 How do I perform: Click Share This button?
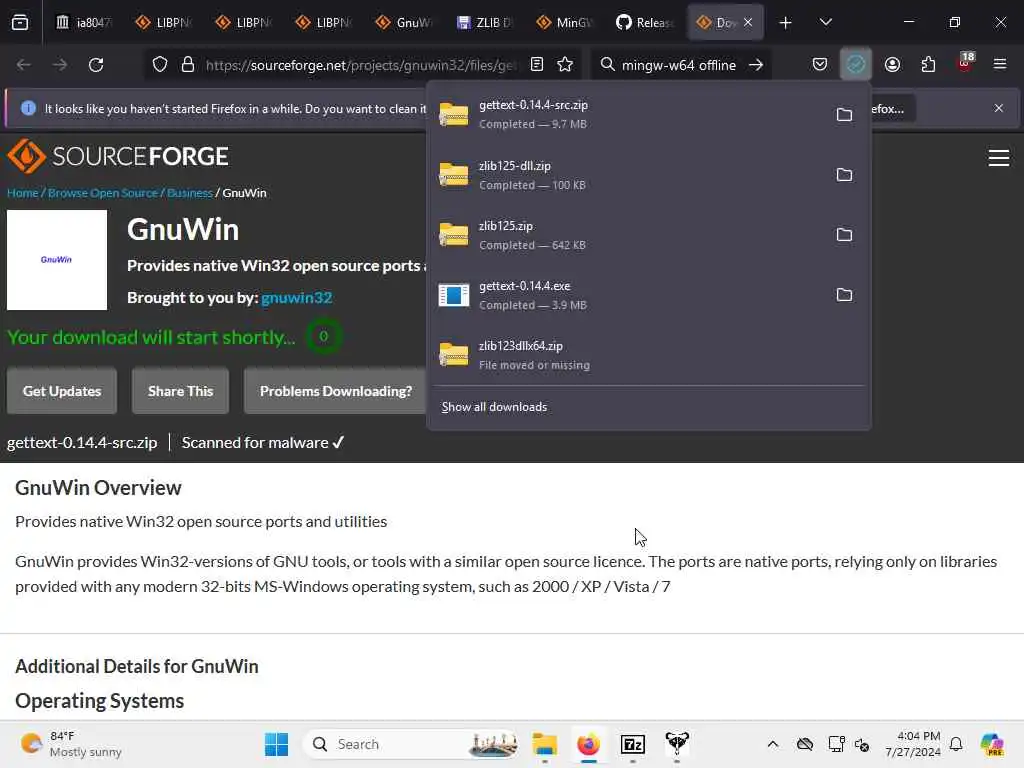(180, 391)
